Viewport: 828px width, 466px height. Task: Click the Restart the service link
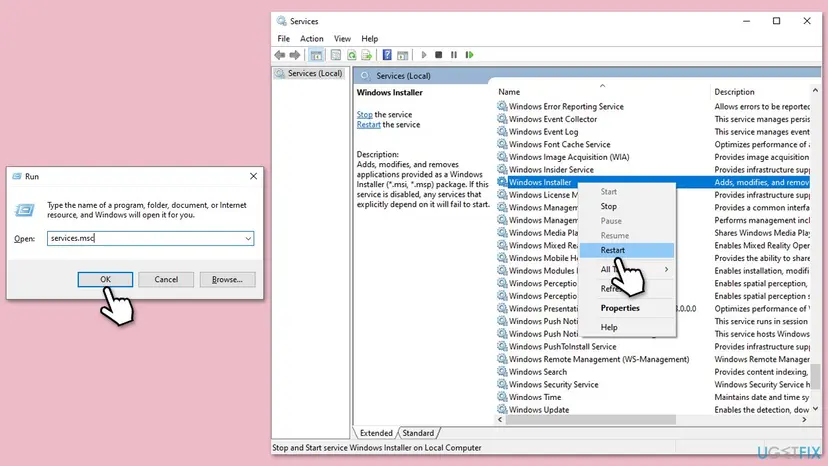tap(369, 125)
